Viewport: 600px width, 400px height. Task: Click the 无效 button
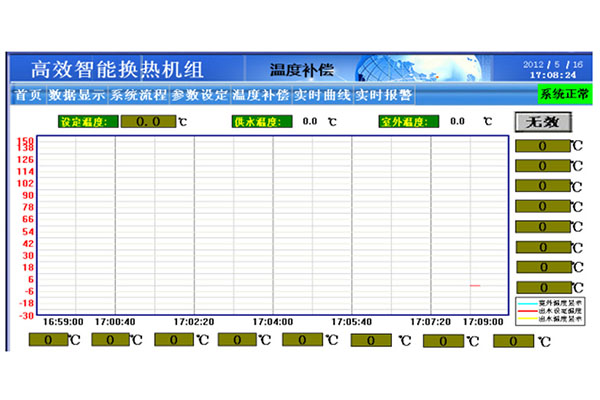[543, 122]
